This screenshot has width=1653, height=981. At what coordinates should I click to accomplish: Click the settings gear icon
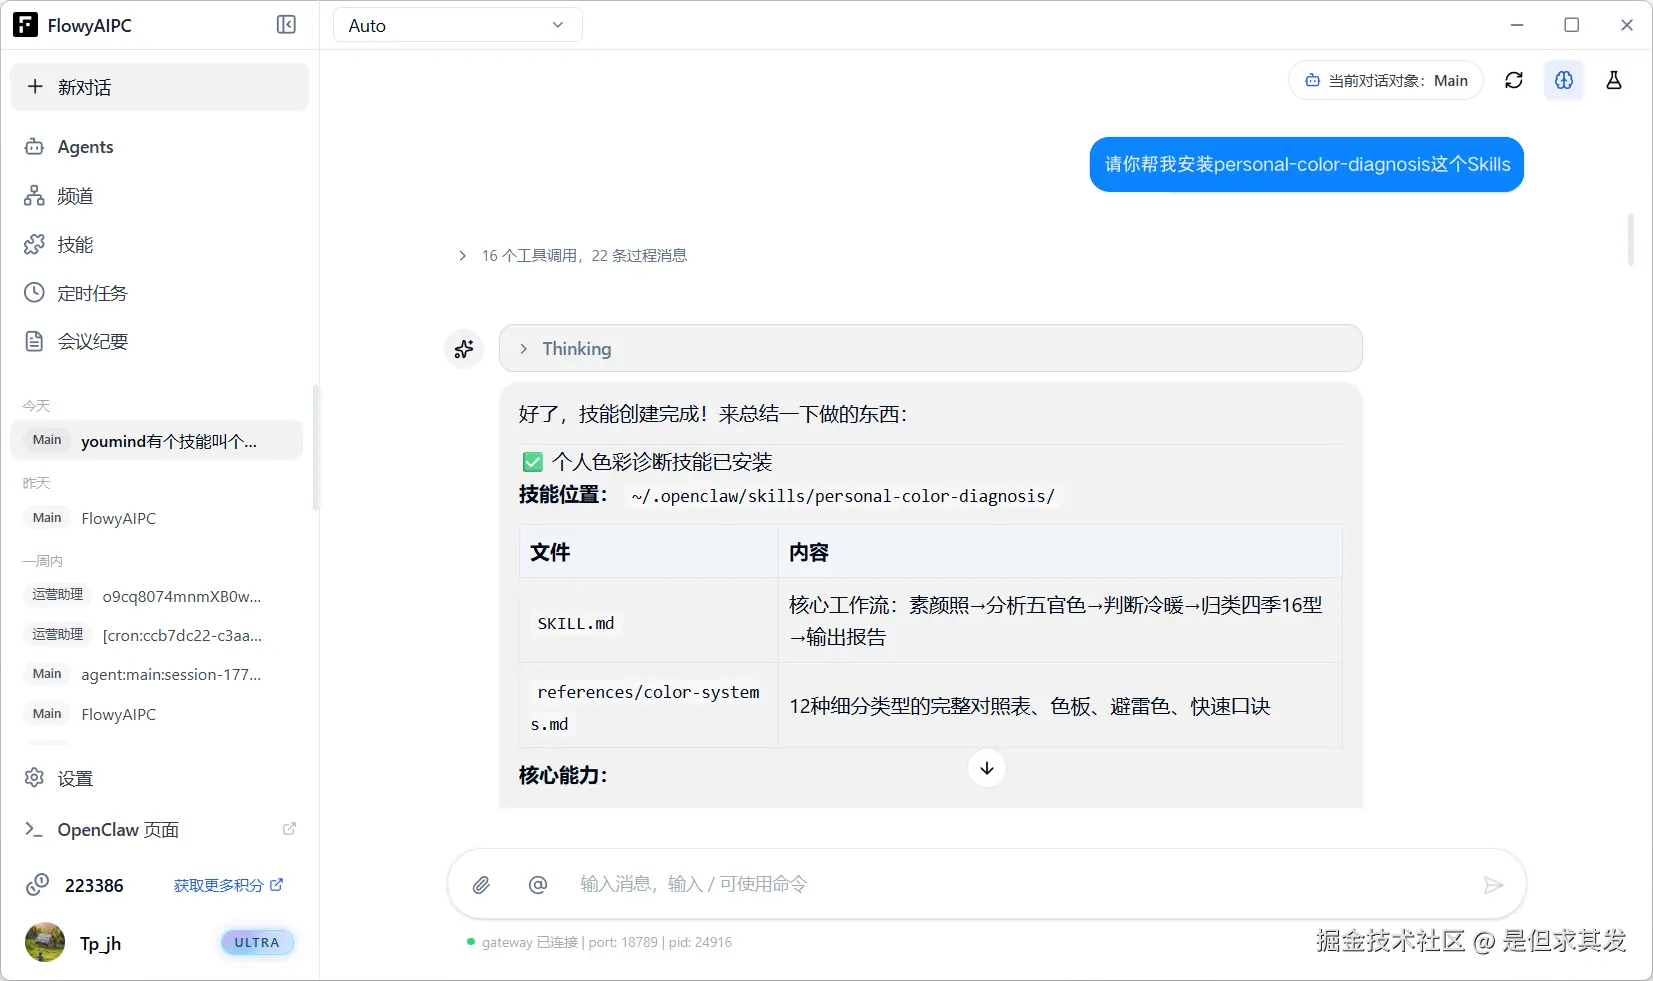click(34, 778)
